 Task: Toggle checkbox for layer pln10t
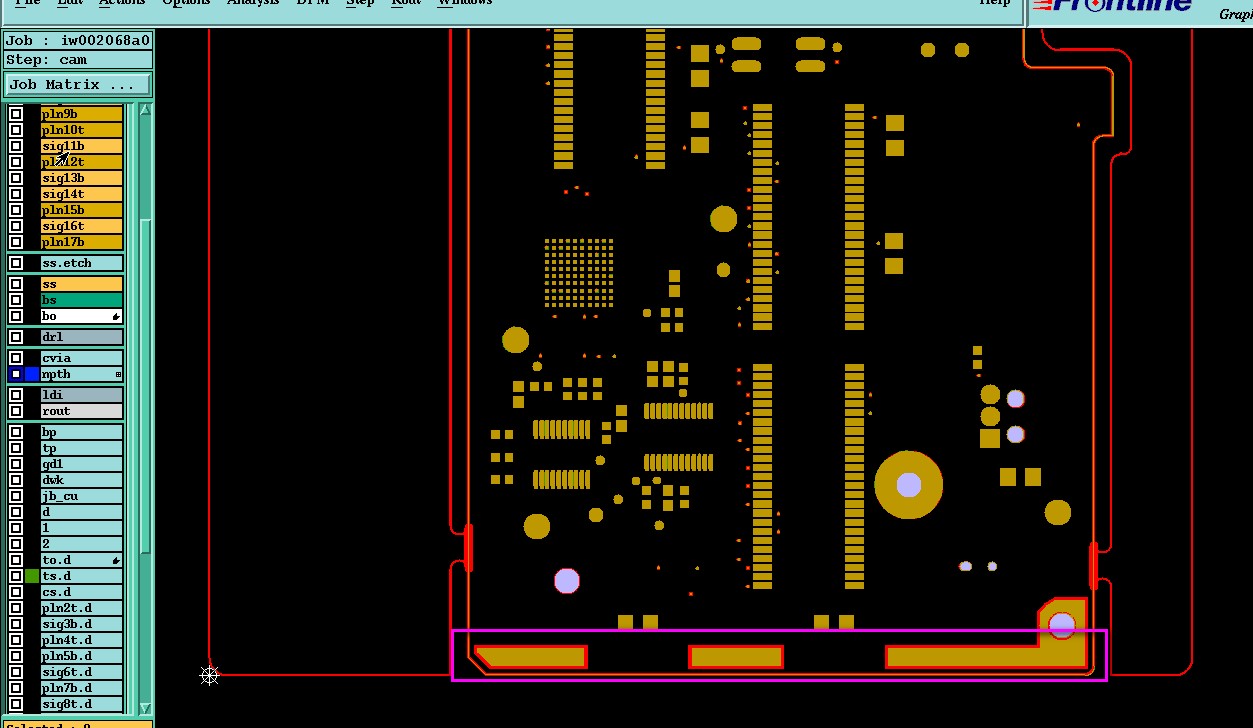(16, 130)
